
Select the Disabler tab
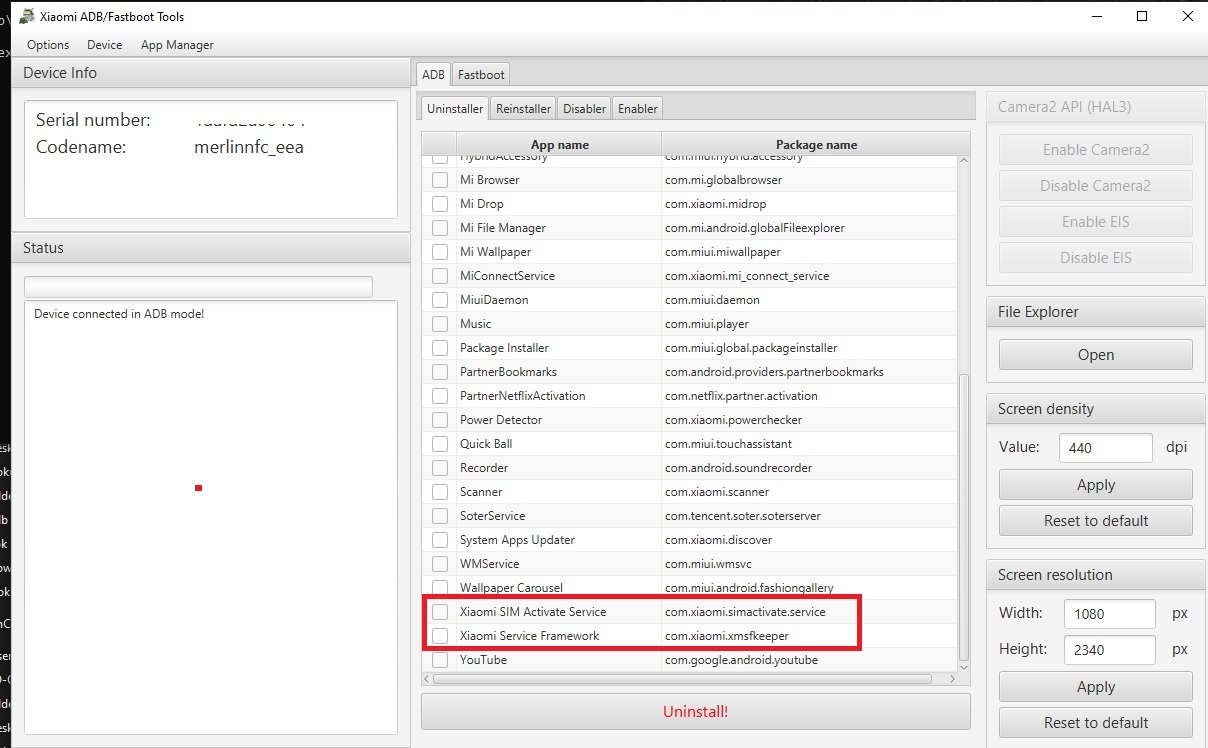[x=584, y=108]
